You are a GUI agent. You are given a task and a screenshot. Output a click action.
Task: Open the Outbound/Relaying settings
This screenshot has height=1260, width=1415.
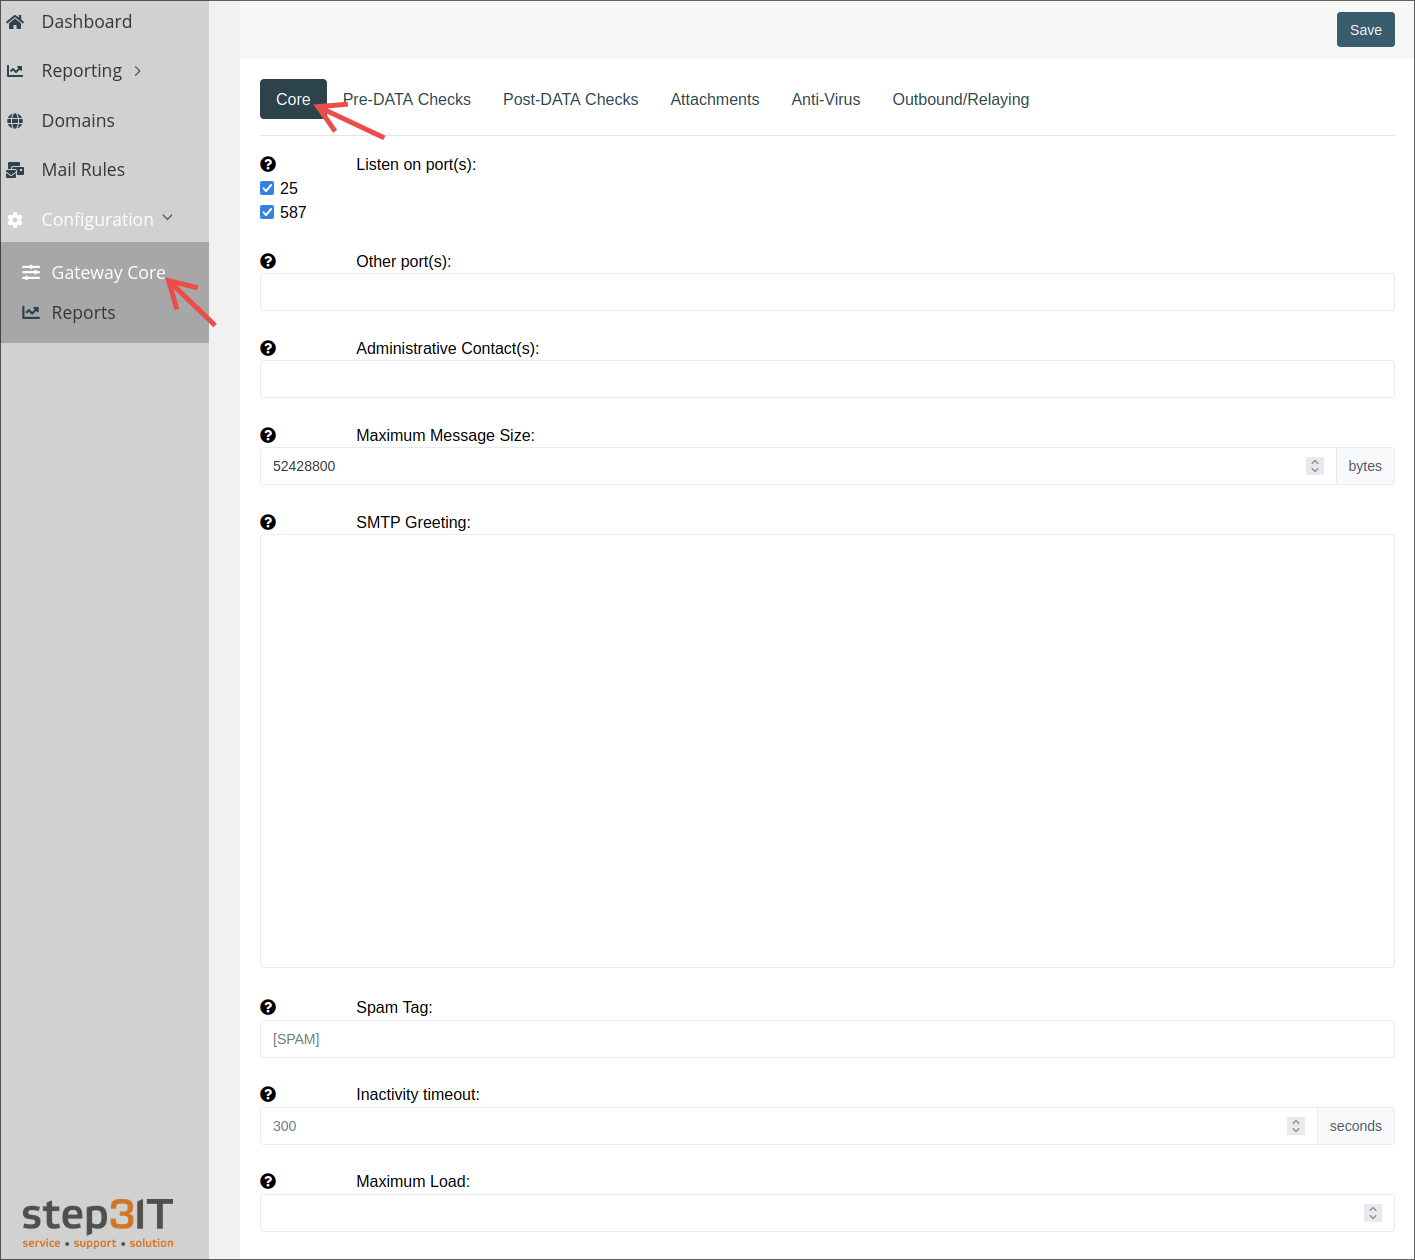[x=960, y=99]
